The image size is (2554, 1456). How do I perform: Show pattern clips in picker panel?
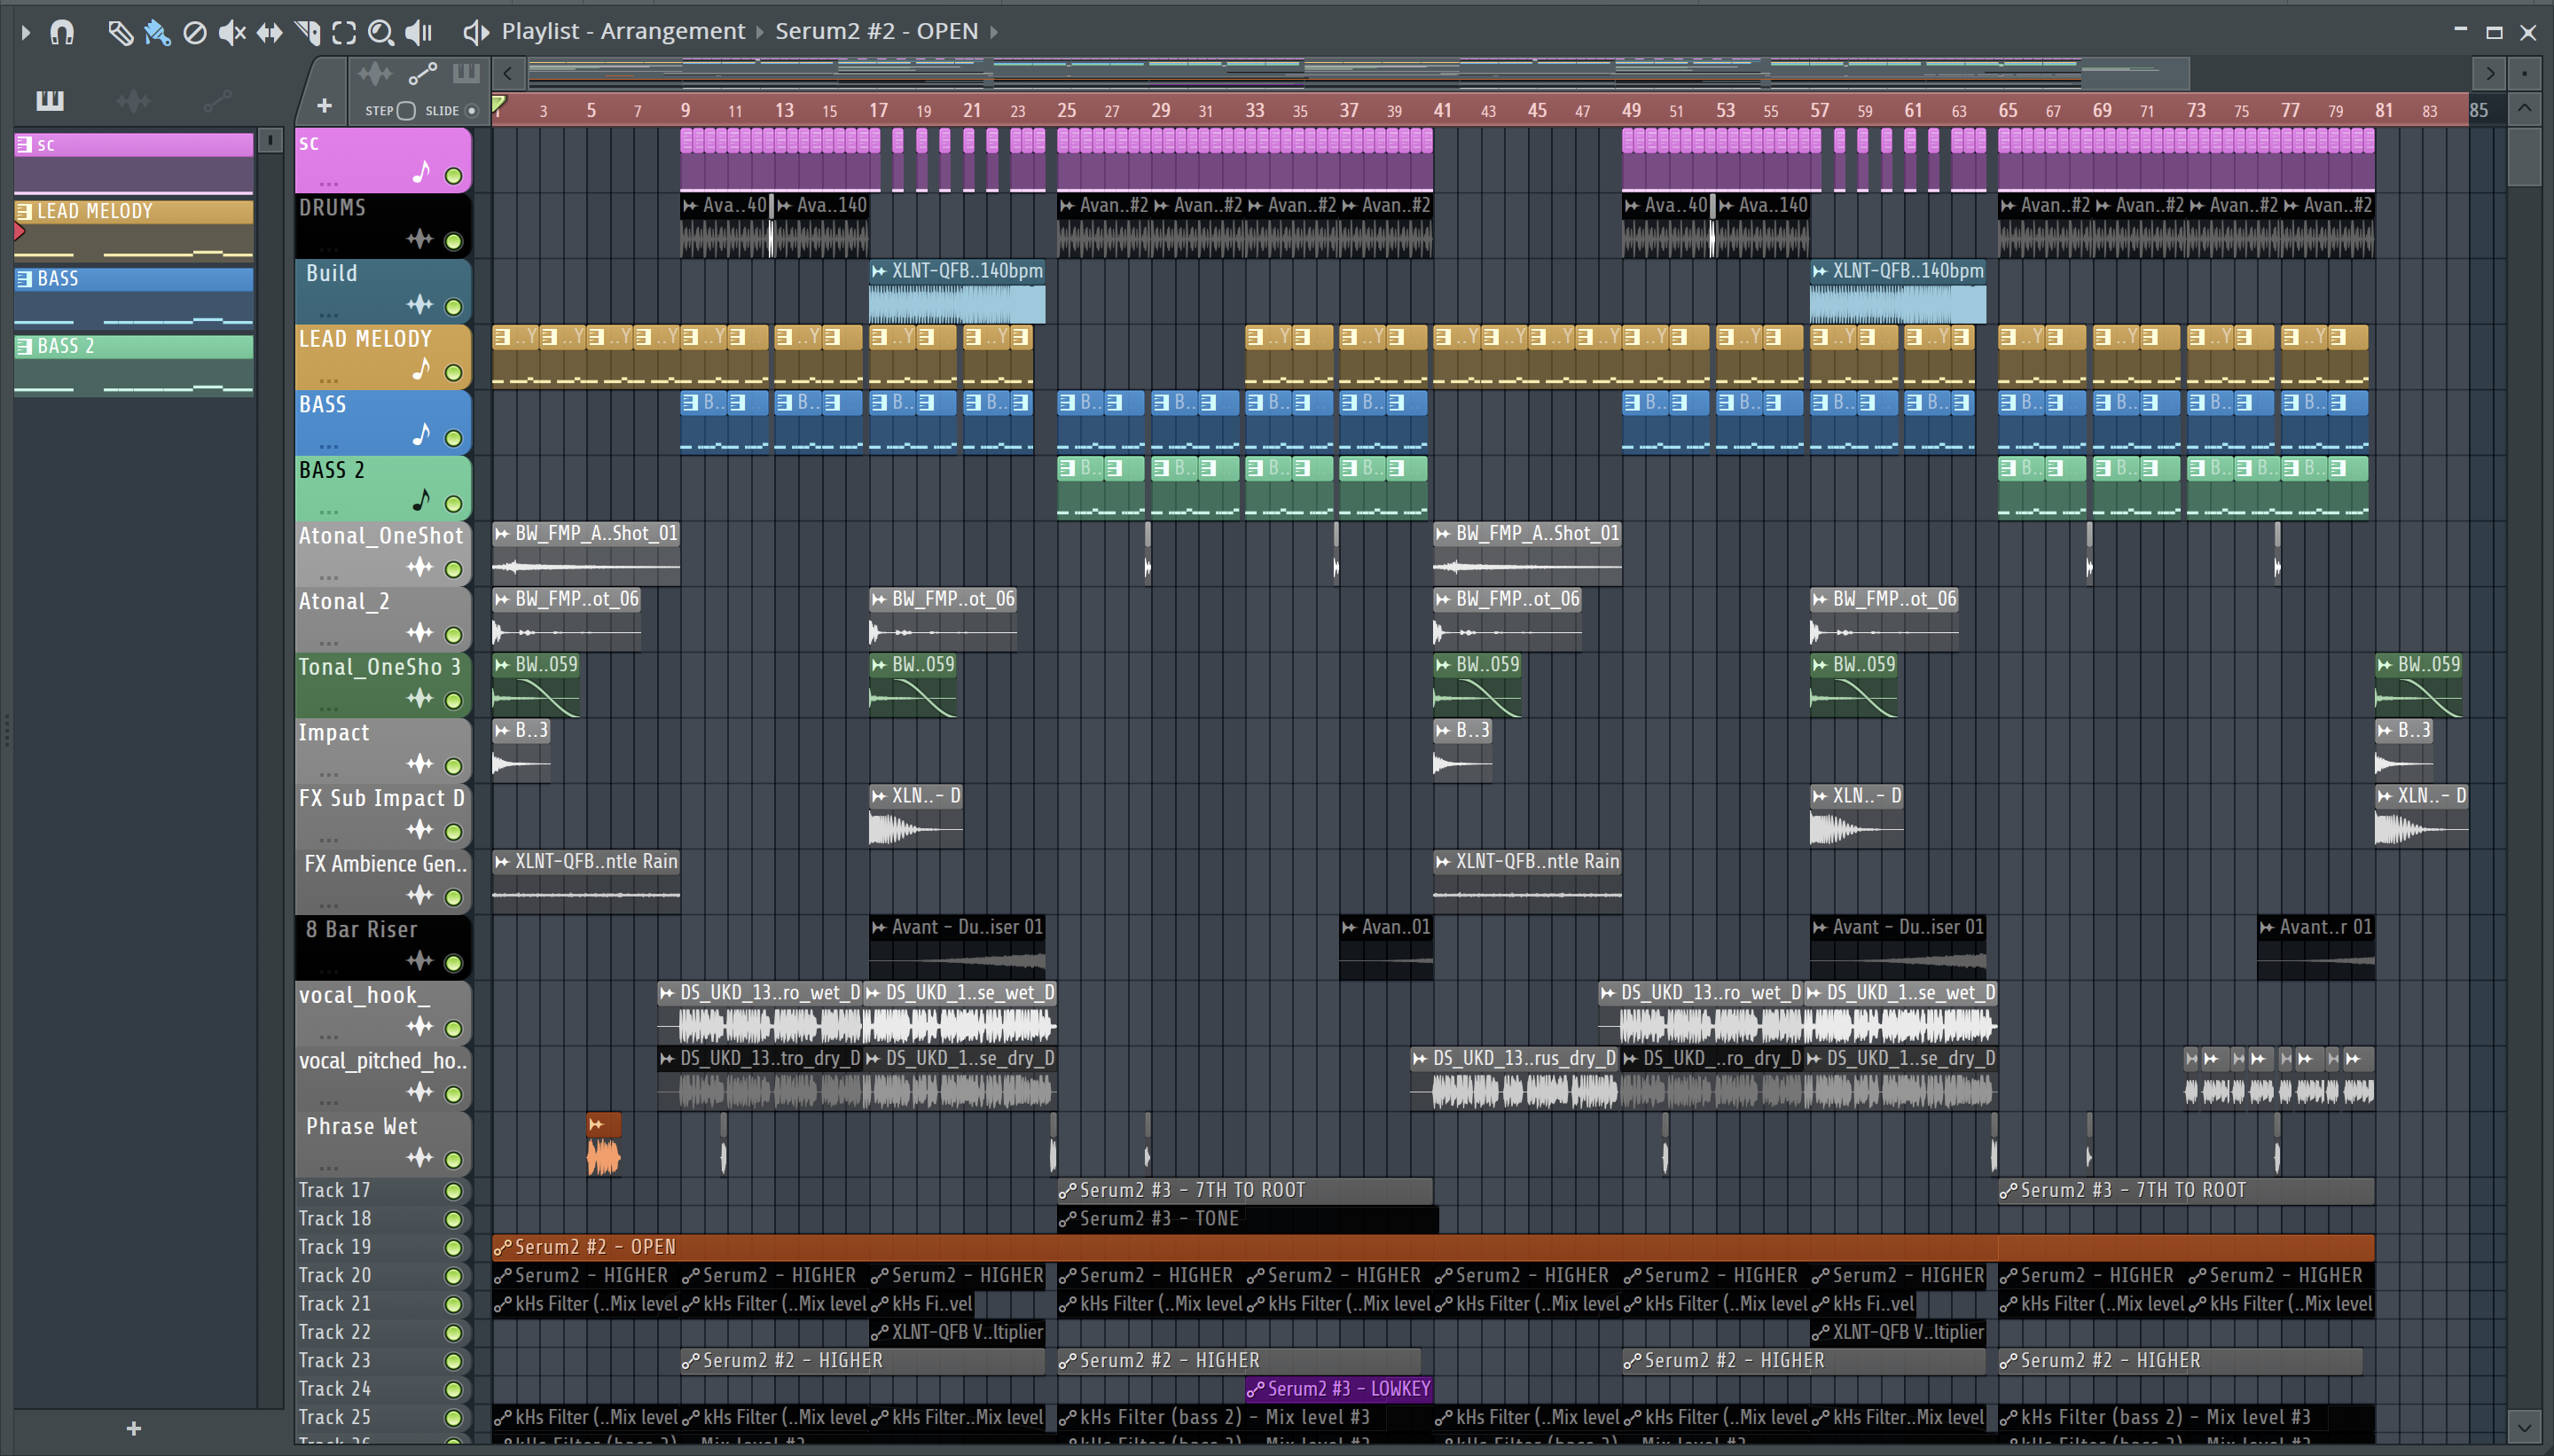coord(50,100)
